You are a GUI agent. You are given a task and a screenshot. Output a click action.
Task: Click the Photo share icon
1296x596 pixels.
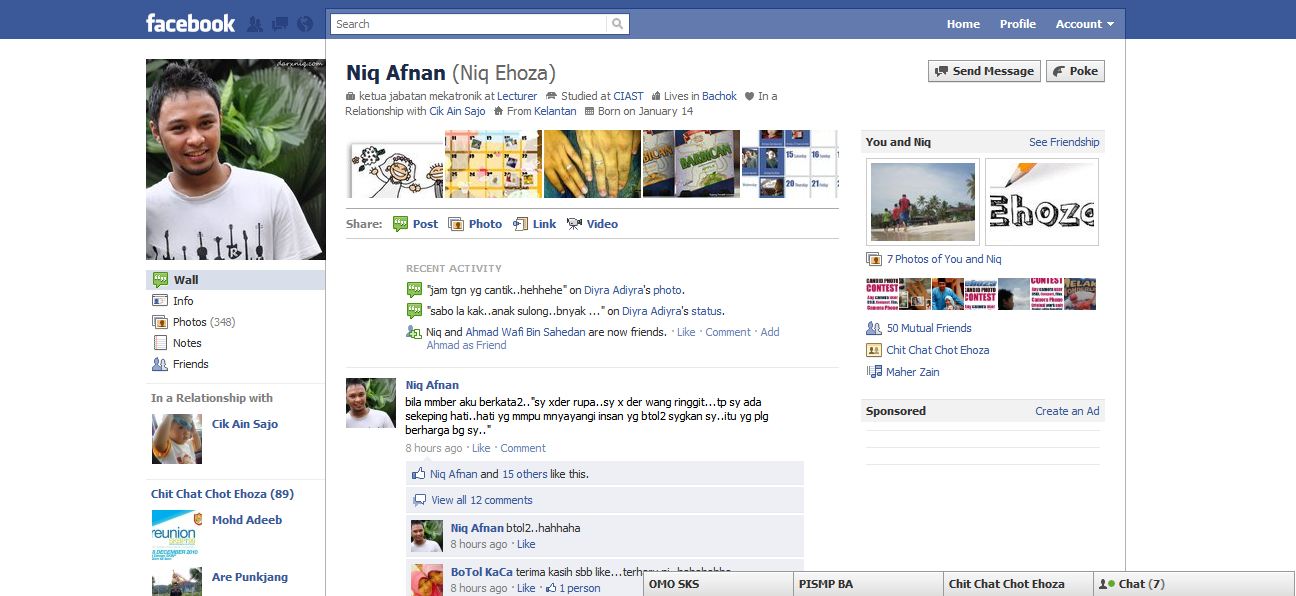tap(456, 224)
